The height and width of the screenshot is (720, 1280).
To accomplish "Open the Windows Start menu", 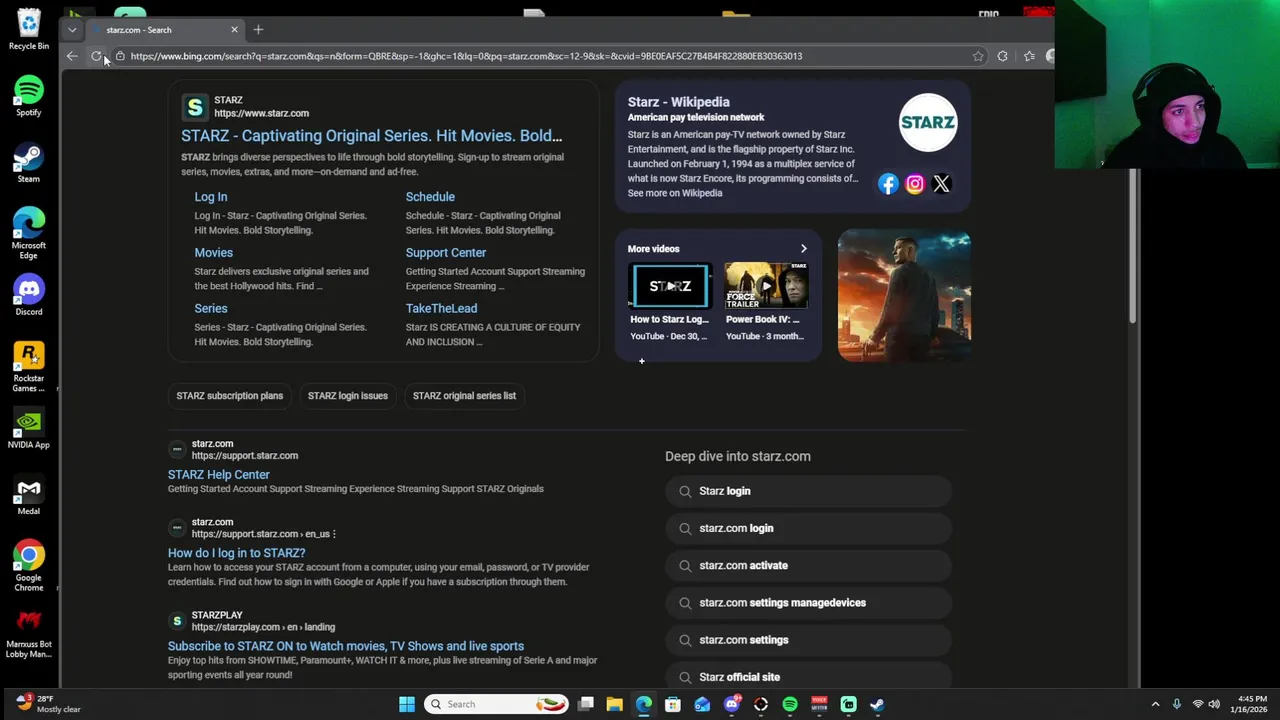I will pos(407,704).
